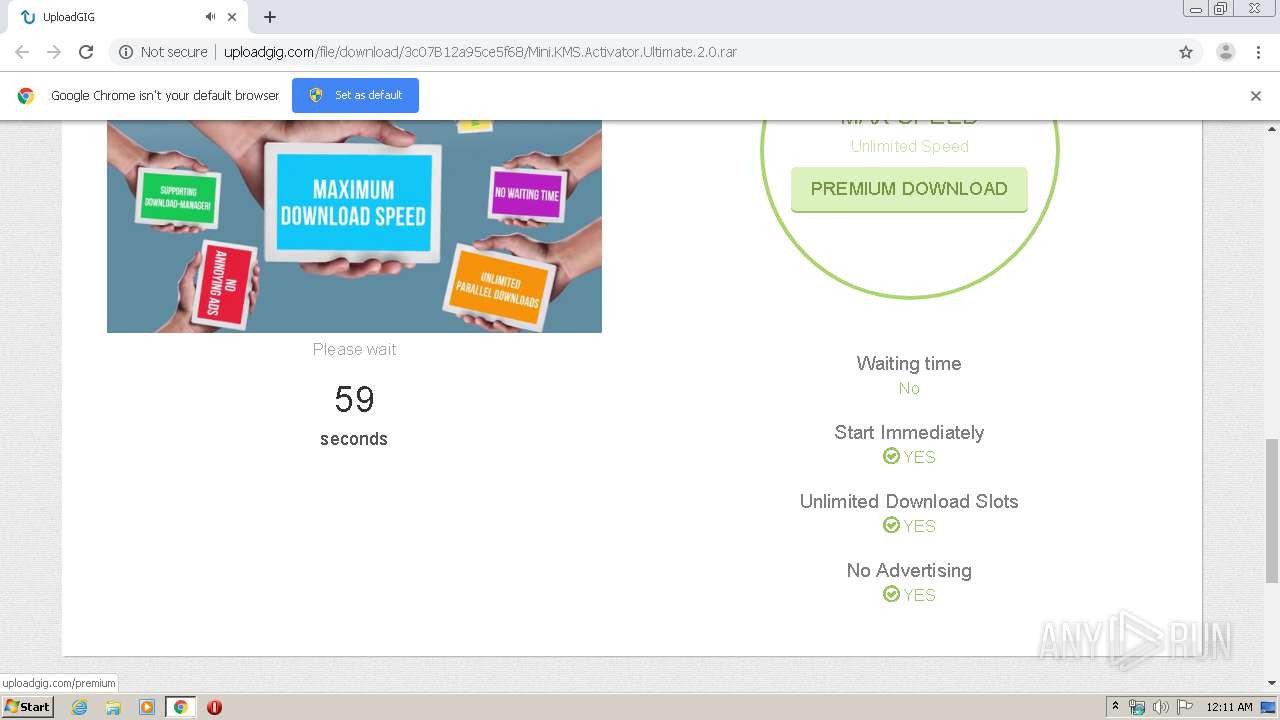Click the browser back arrow
Image resolution: width=1280 pixels, height=720 pixels.
22,52
